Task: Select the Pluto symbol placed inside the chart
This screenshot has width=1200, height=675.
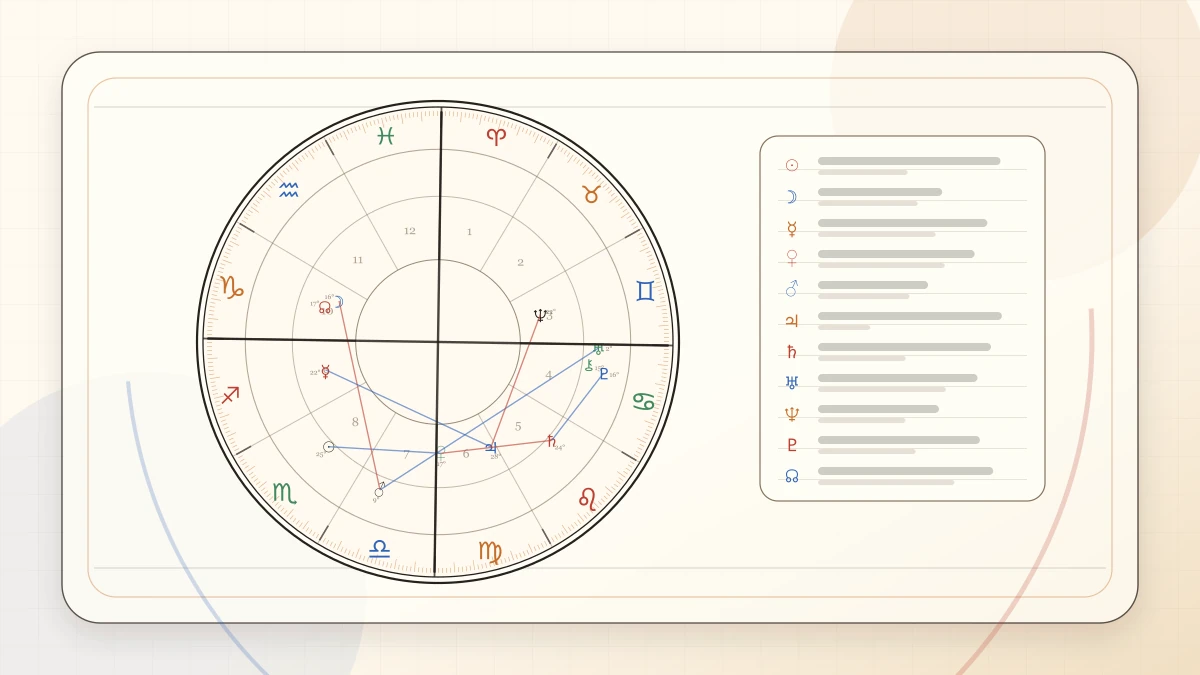Action: coord(604,374)
